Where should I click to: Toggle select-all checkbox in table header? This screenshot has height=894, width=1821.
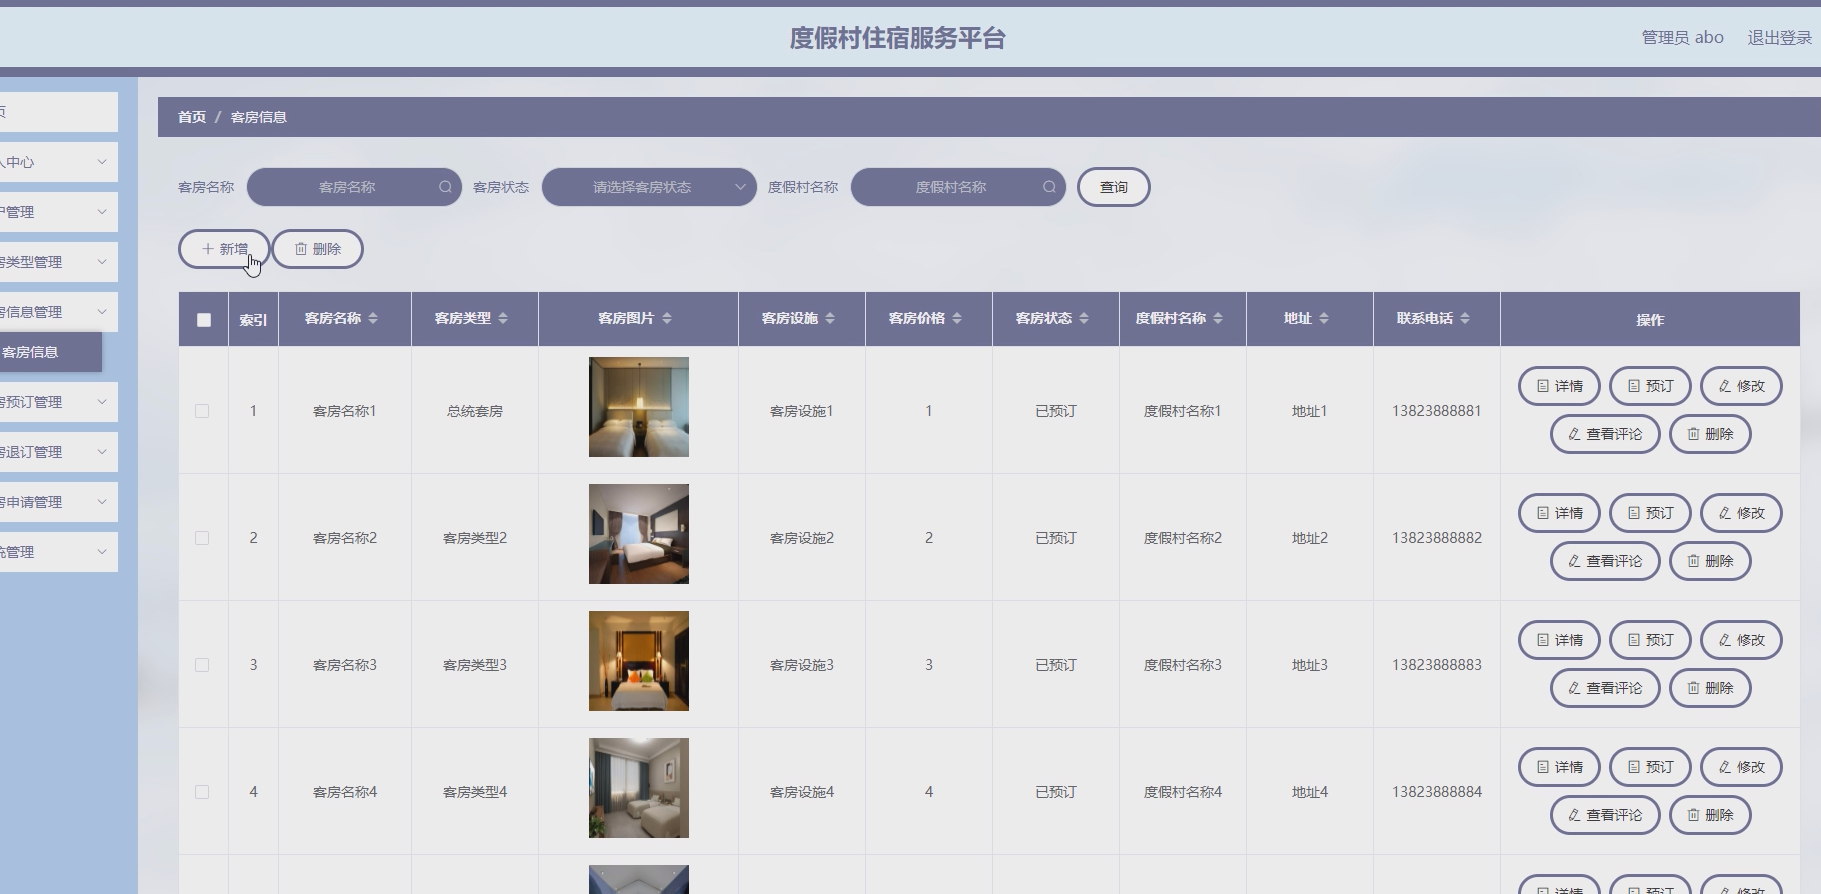point(204,320)
